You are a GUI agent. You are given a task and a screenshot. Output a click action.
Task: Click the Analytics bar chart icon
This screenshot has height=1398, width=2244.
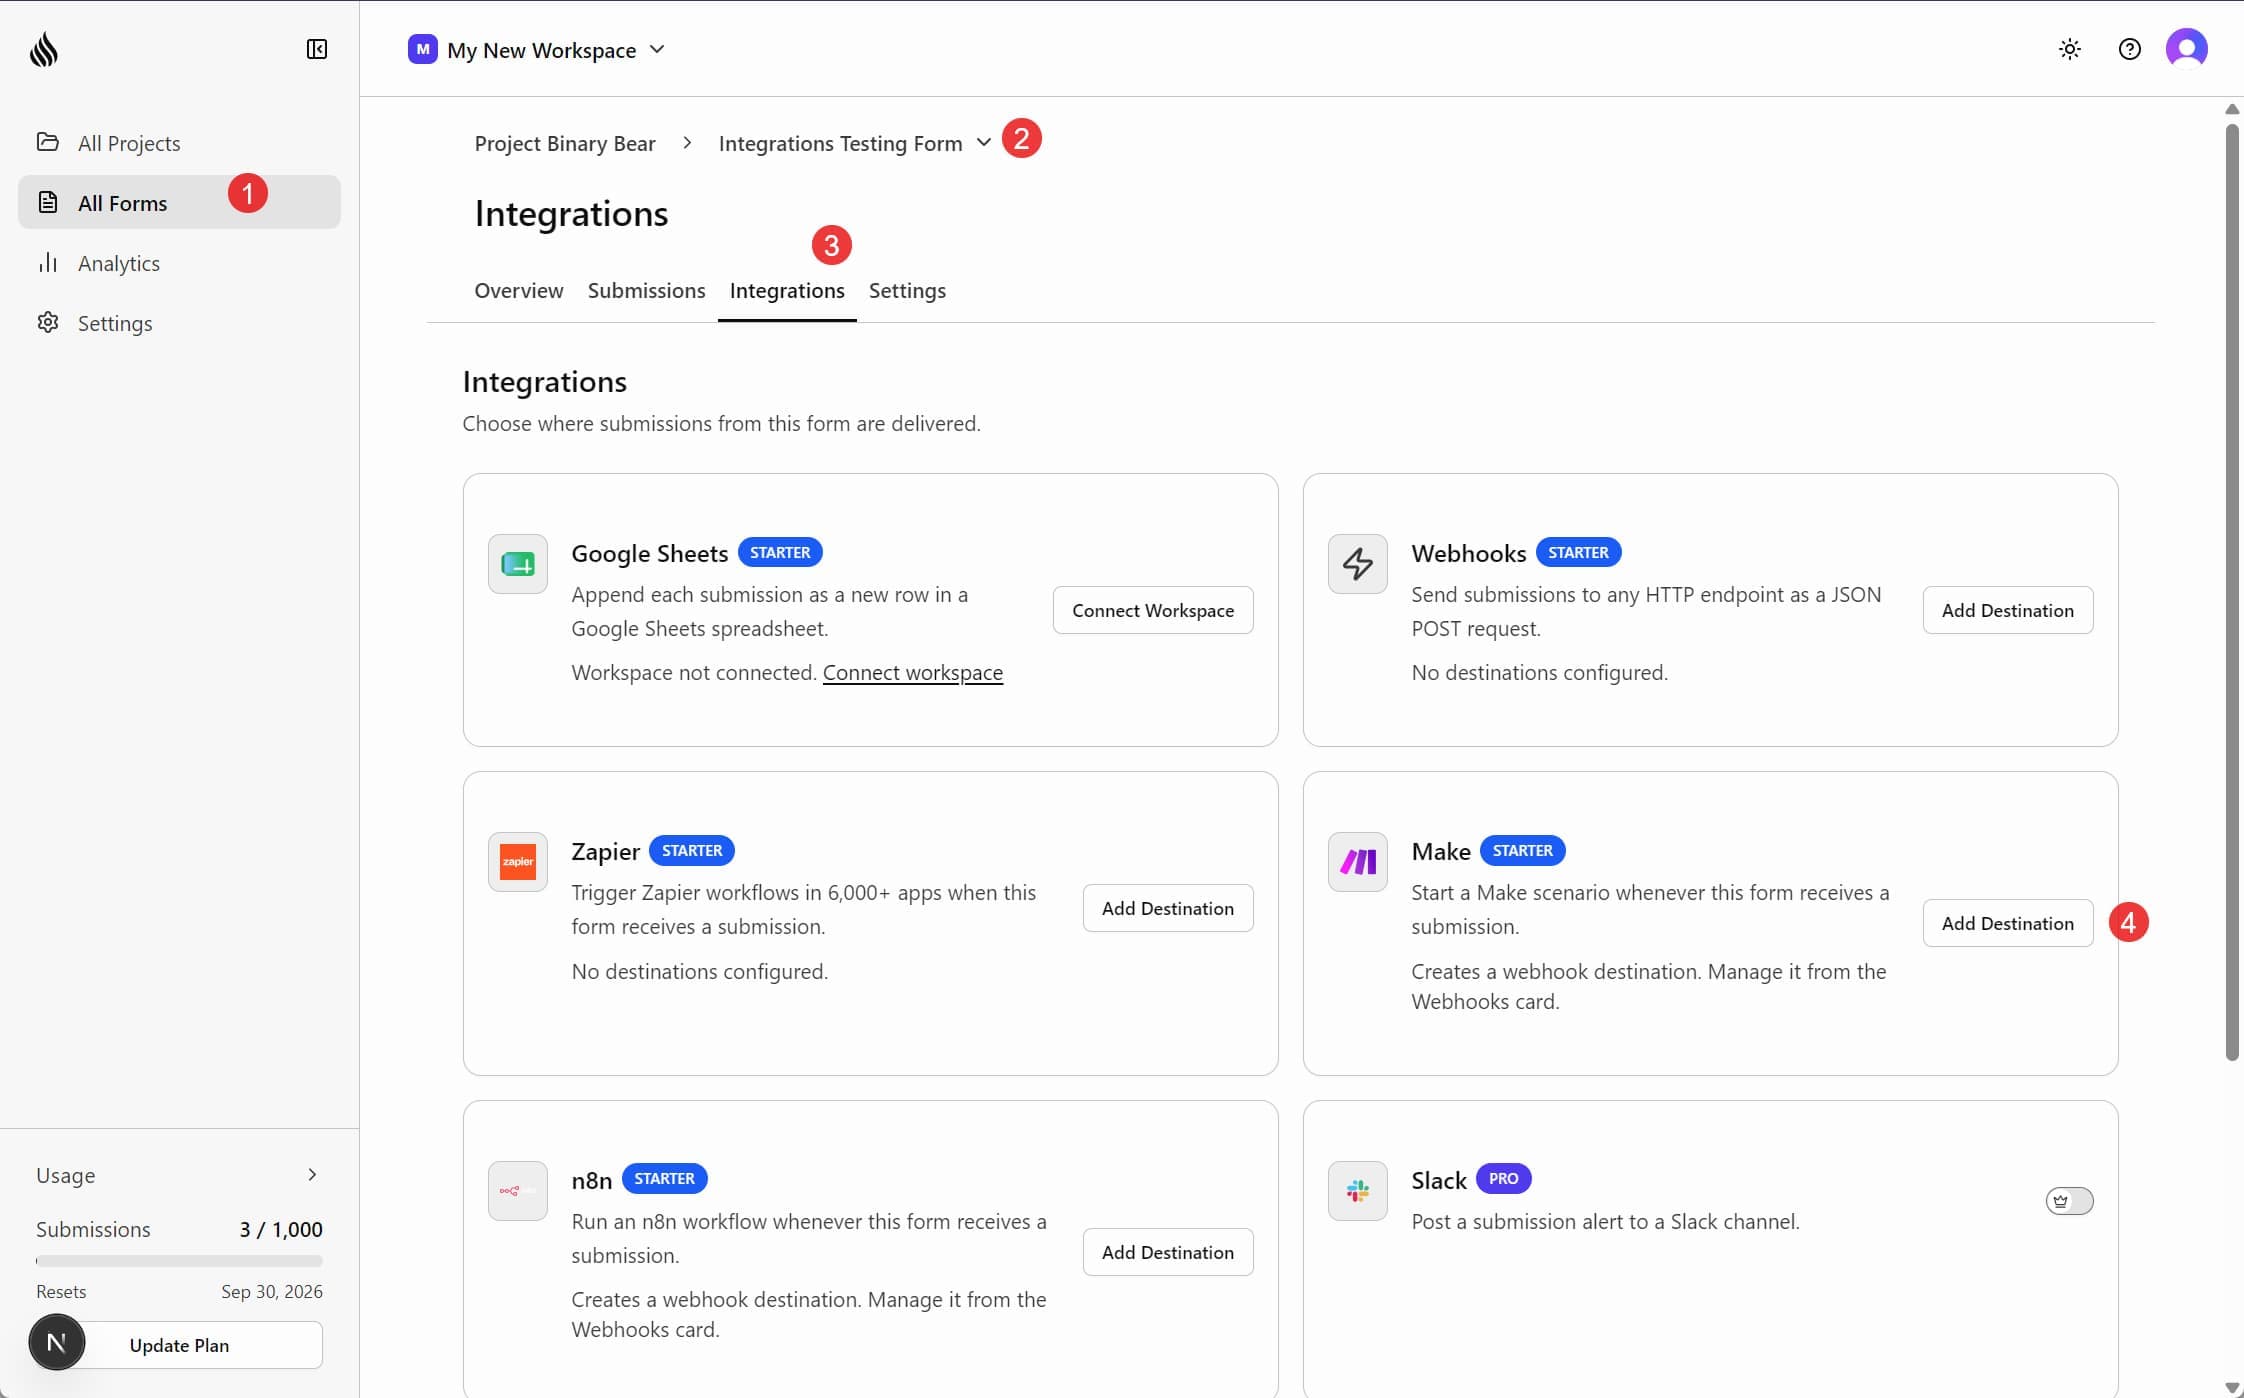click(47, 262)
